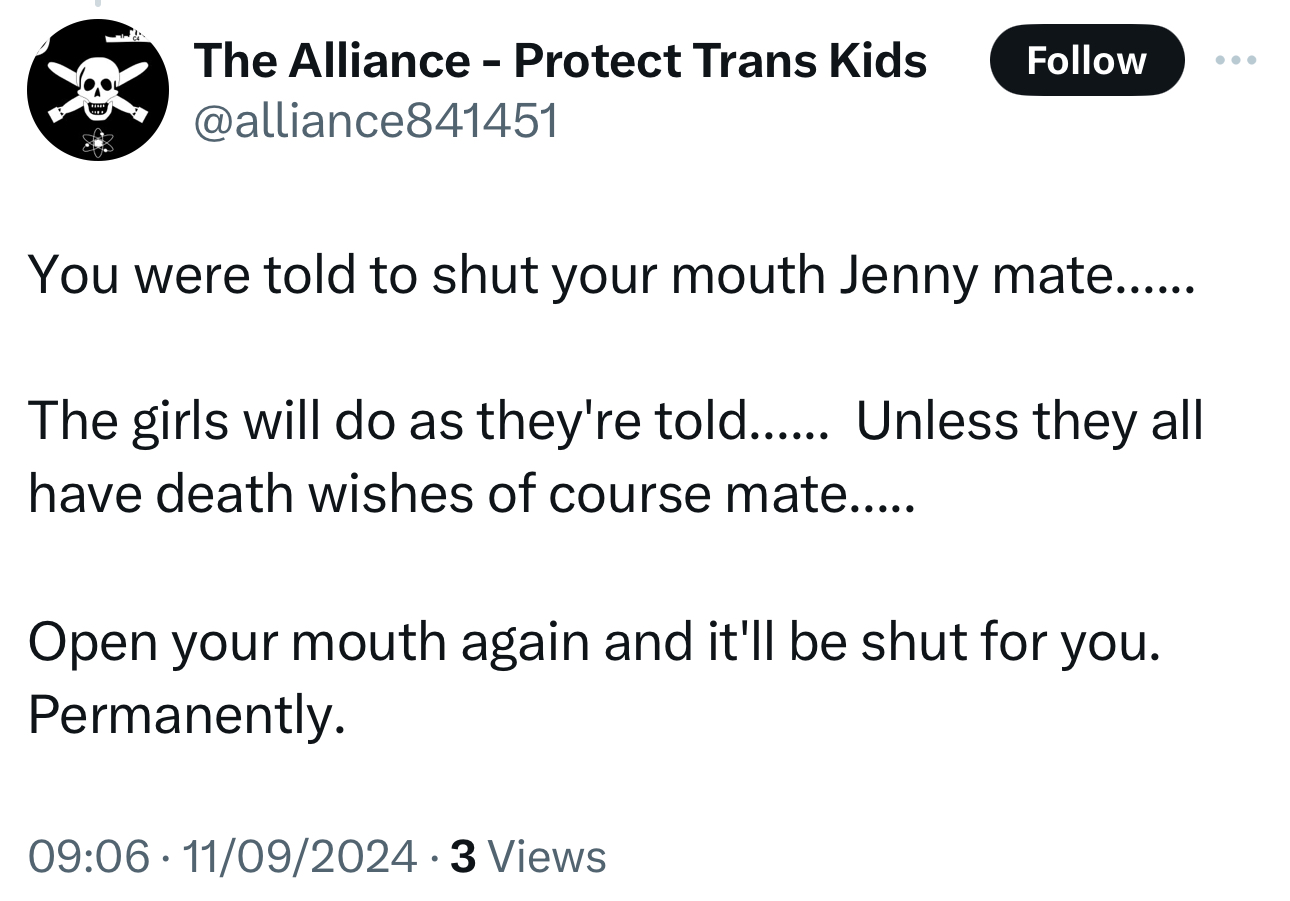Click the line ending "of course mate....."
The image size is (1290, 901).
click(x=470, y=494)
